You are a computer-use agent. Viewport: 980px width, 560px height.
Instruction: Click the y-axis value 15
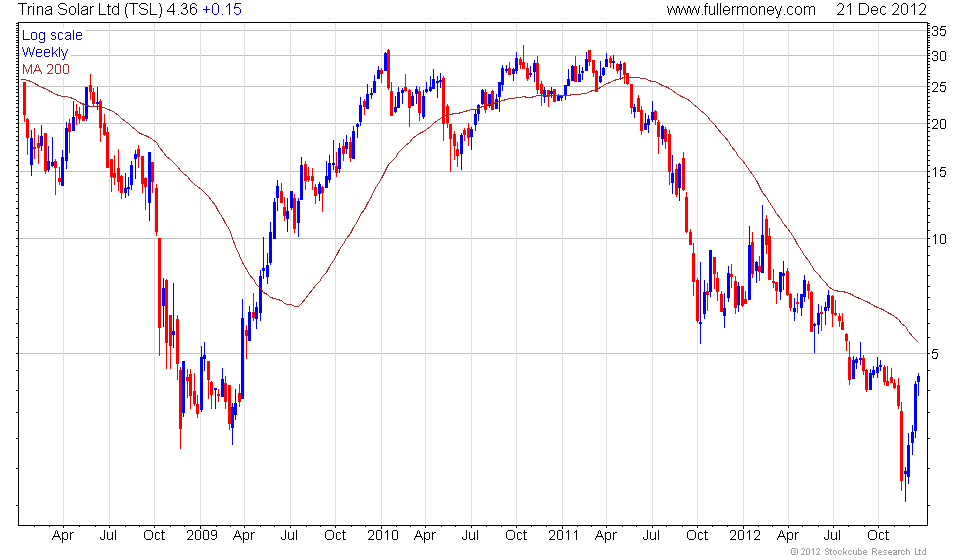(939, 172)
